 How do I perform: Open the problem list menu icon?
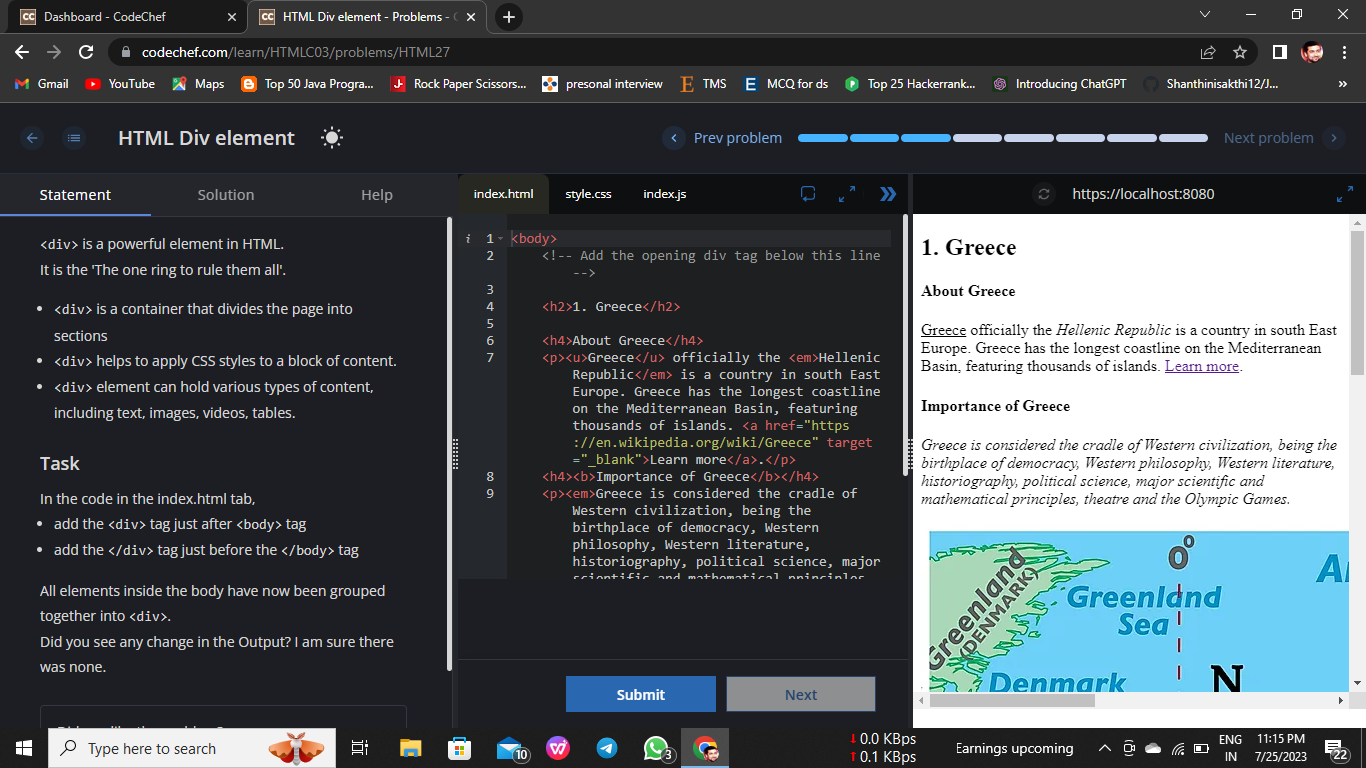74,138
